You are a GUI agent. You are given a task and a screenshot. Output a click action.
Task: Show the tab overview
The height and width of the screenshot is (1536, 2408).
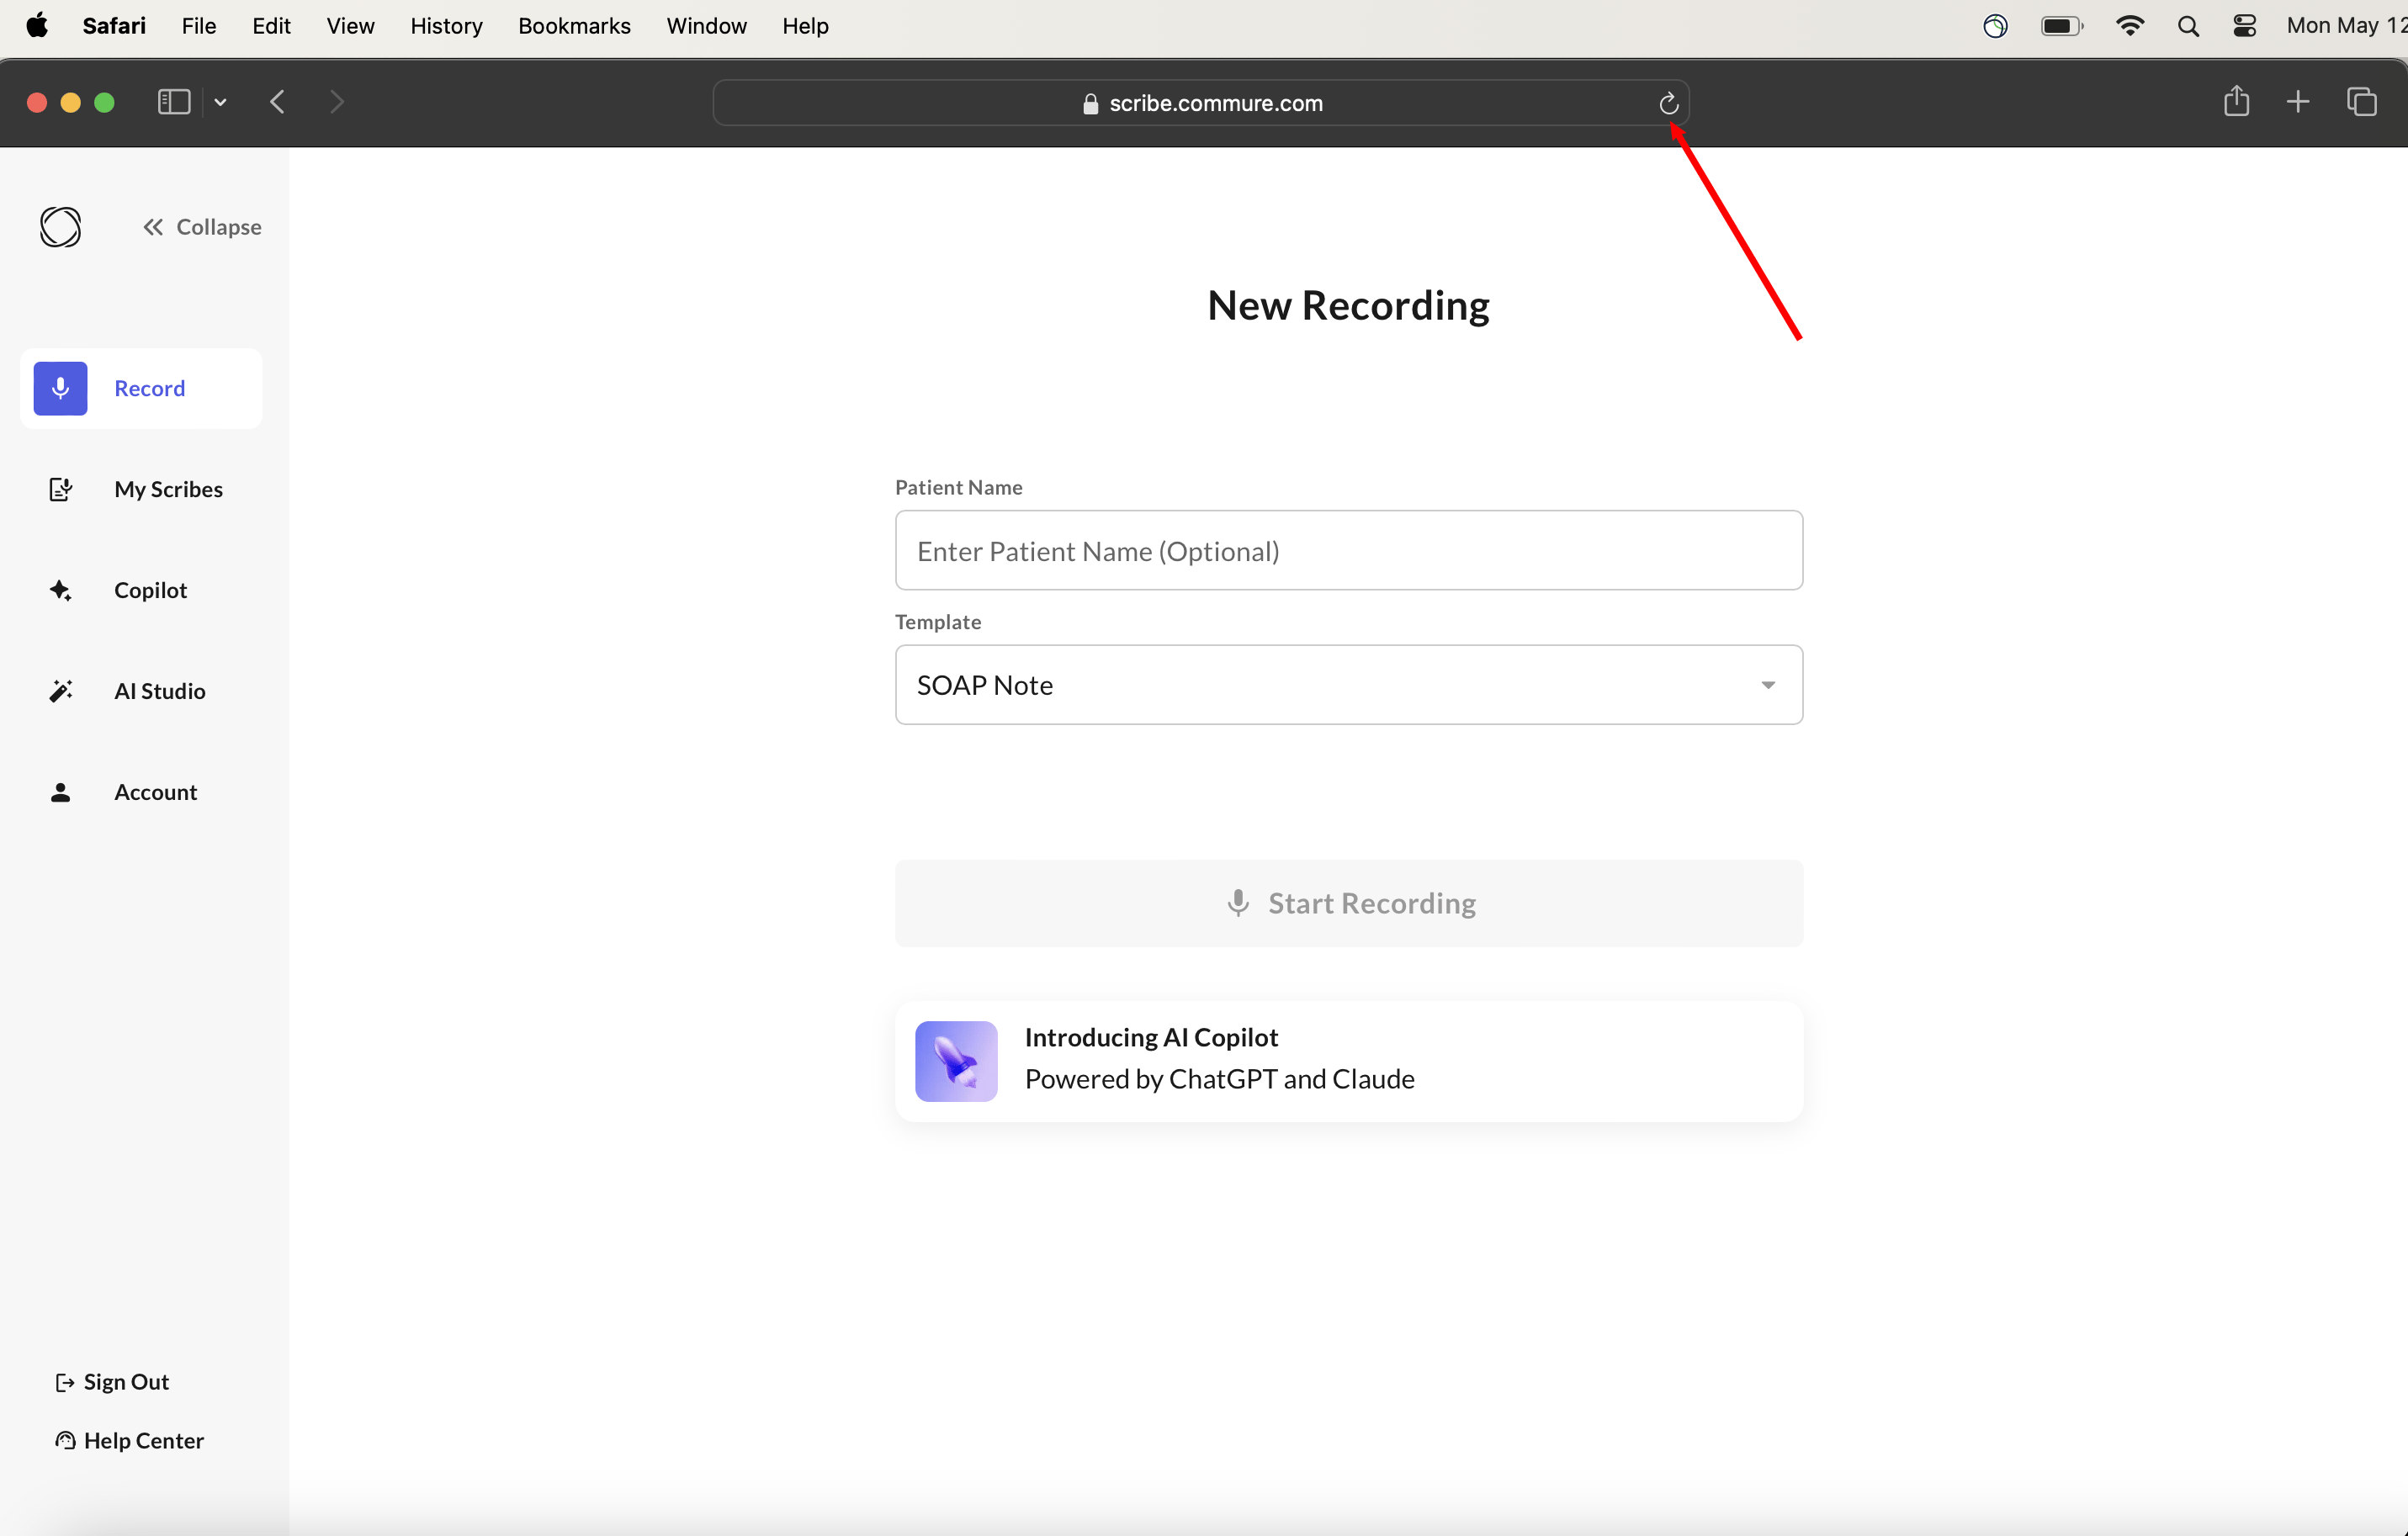tap(2362, 102)
